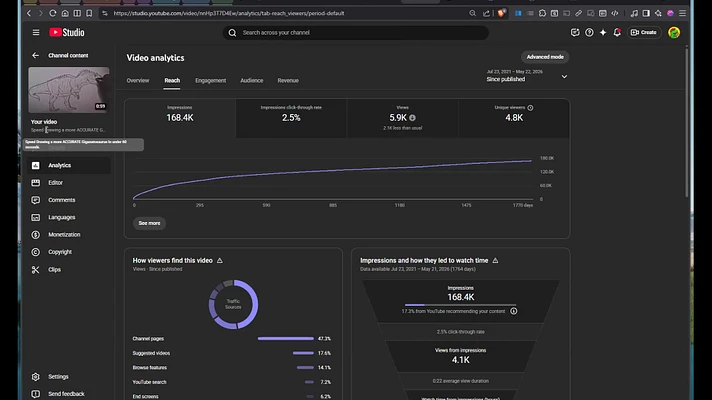This screenshot has height=400, width=712.
Task: Click the icon left of help
Action: point(575,33)
